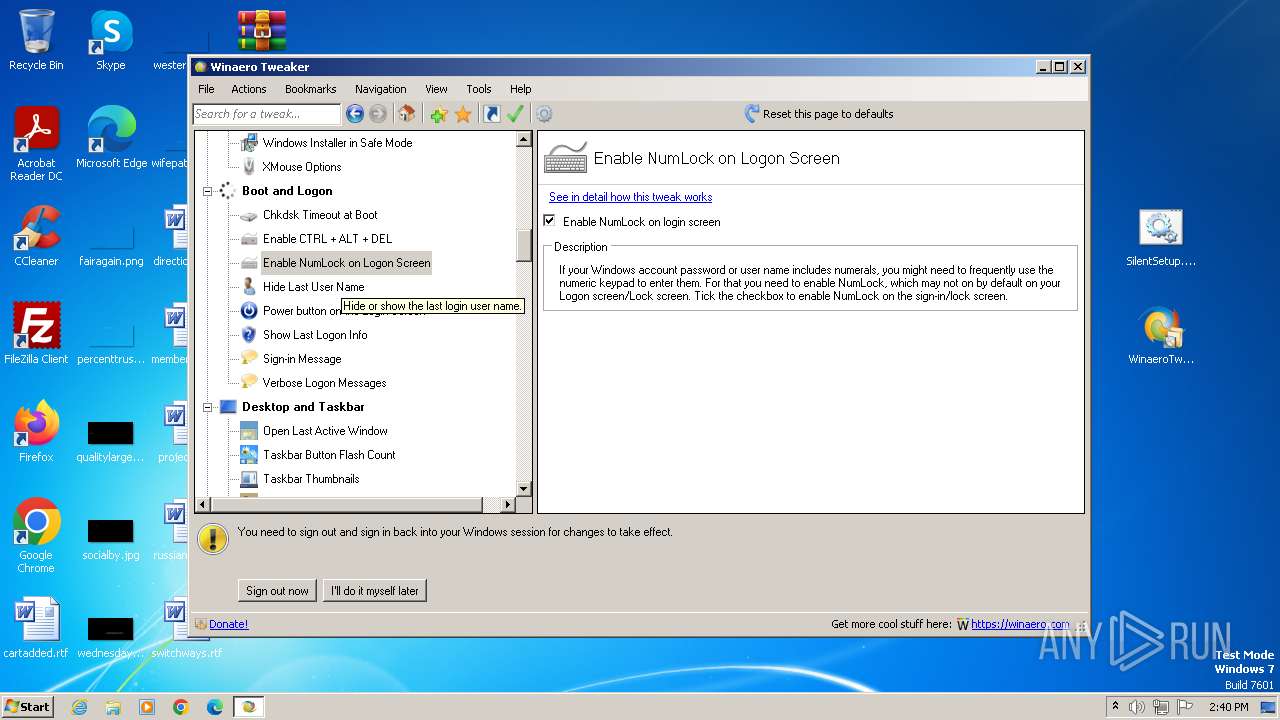This screenshot has height=720, width=1280.
Task: Click Reset this page to defaults
Action: pyautogui.click(x=819, y=114)
